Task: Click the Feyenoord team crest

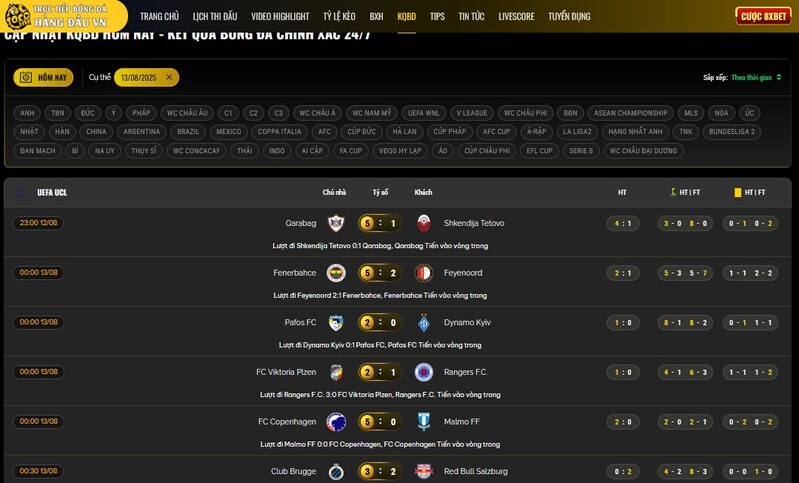Action: pos(423,273)
